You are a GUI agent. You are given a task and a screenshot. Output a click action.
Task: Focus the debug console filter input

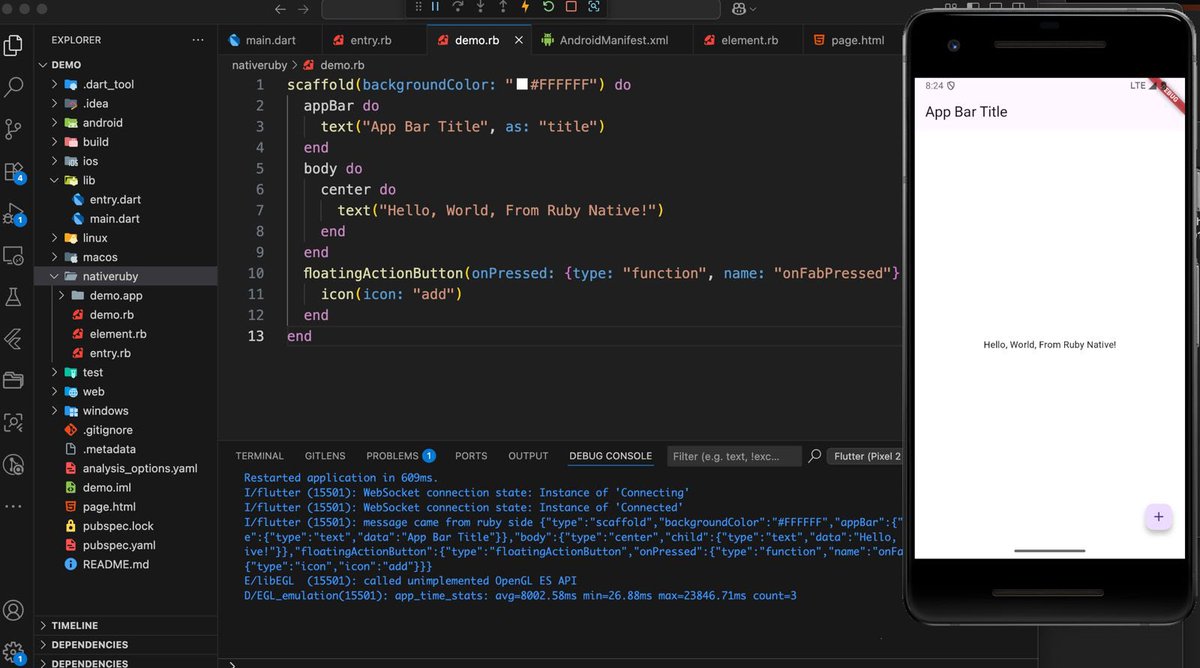click(734, 456)
